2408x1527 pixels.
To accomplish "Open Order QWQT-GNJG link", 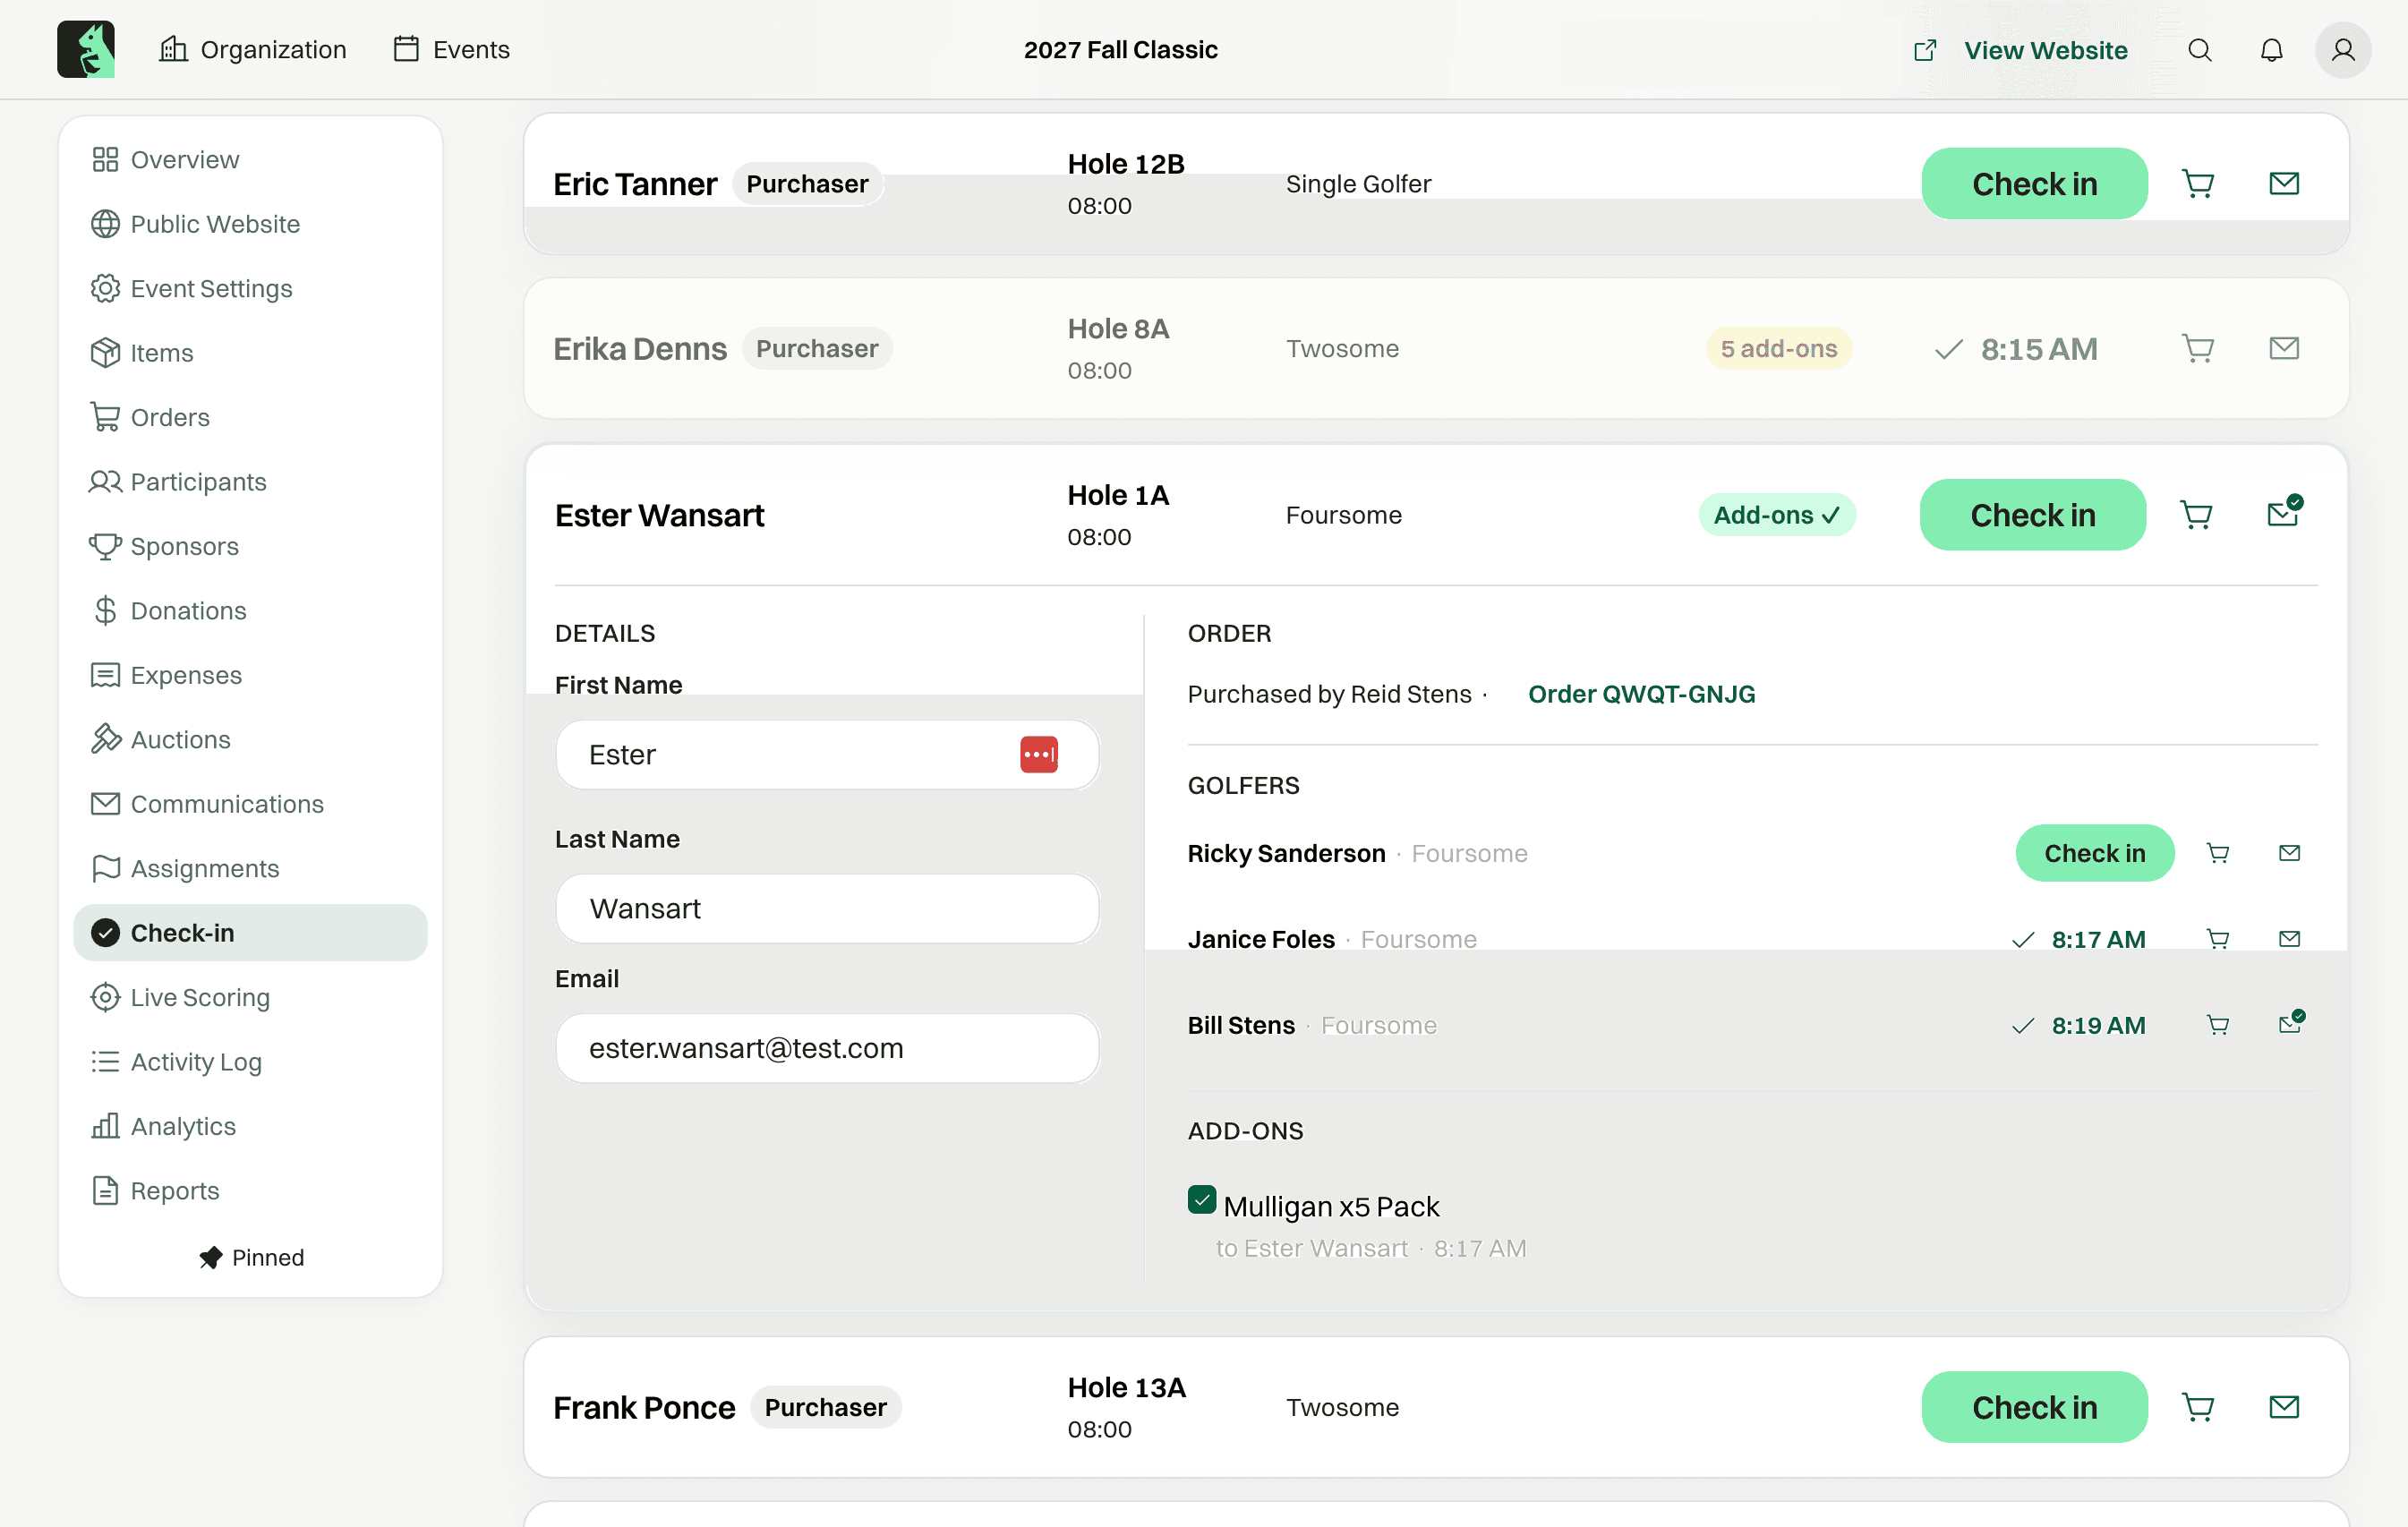I will [x=1641, y=694].
